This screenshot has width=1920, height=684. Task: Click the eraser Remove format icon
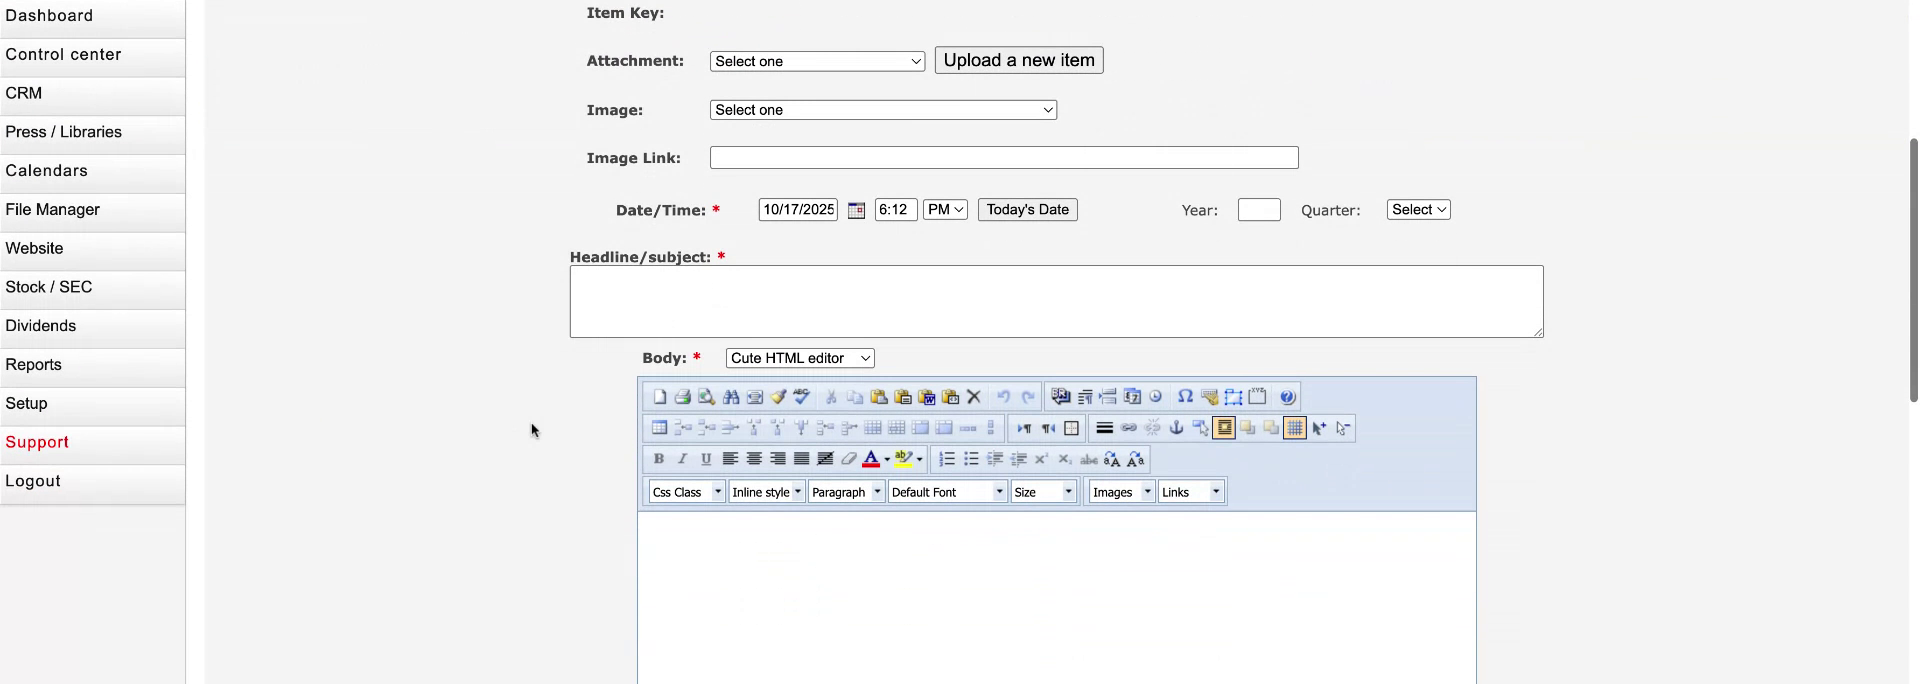[849, 459]
